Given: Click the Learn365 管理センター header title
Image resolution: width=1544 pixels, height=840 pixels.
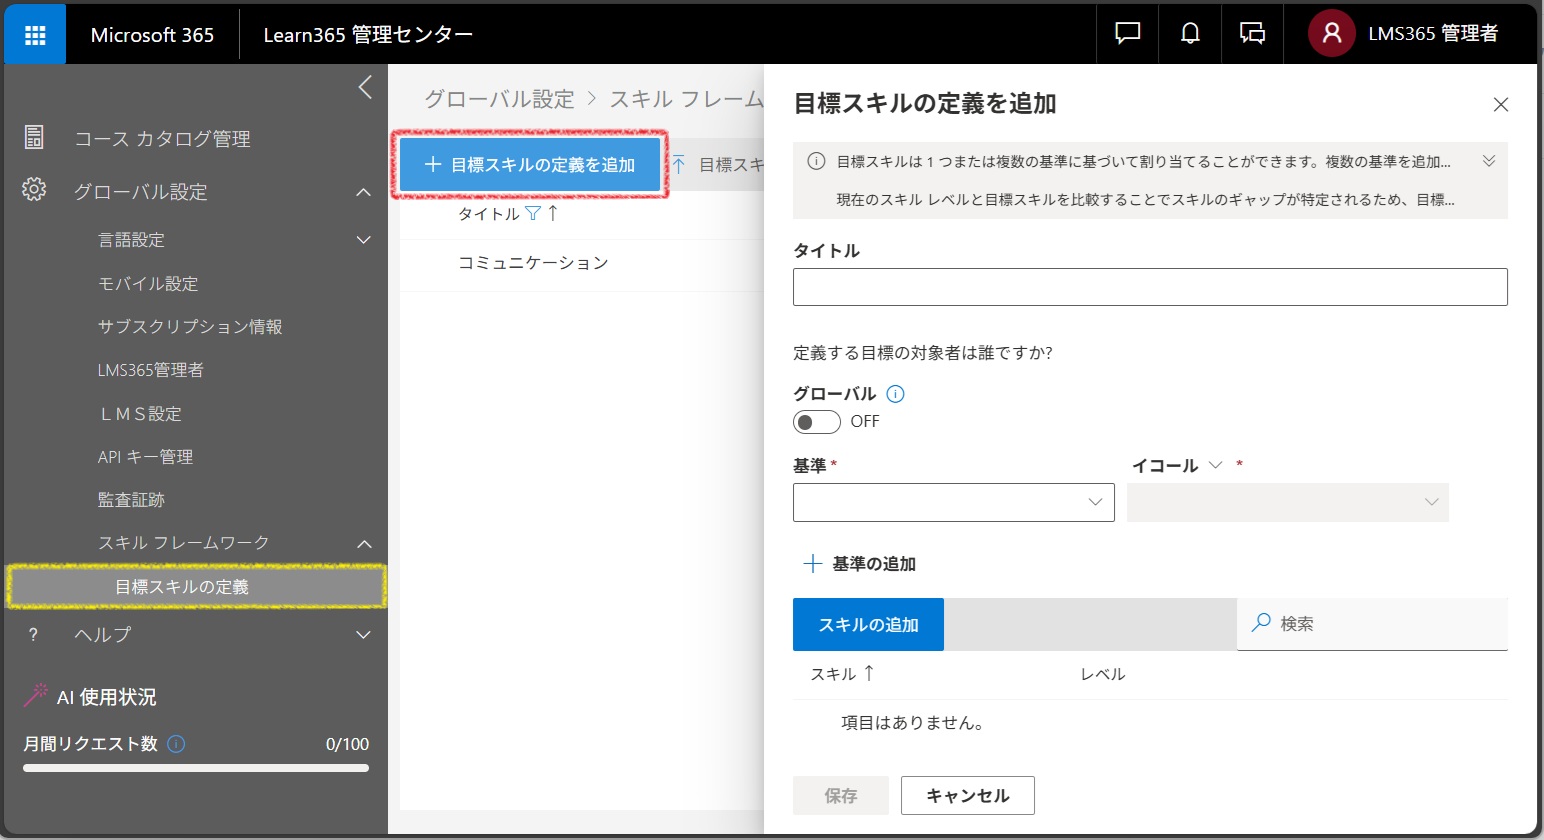Looking at the screenshot, I should coord(368,35).
